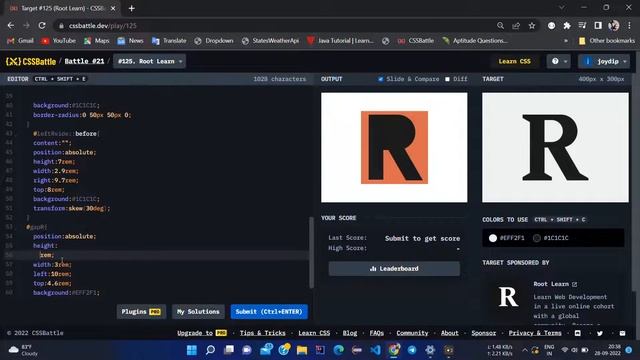Viewport: 640px width, 360px height.
Task: Click the CSSBattle logo
Action: (x=31, y=62)
